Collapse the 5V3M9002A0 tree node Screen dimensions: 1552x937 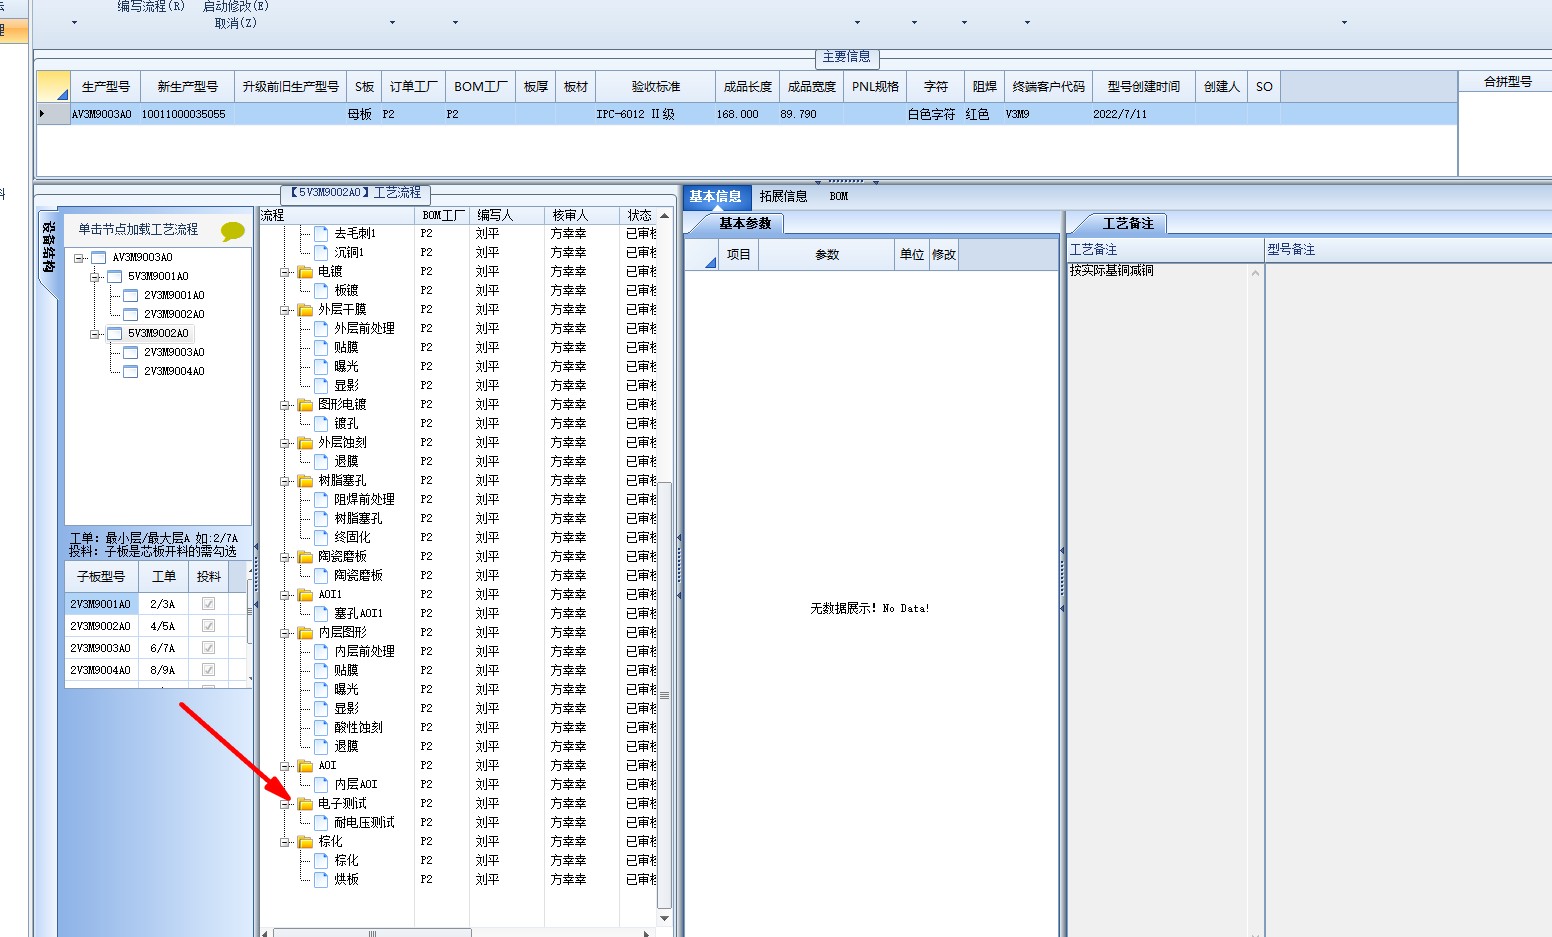(x=95, y=334)
